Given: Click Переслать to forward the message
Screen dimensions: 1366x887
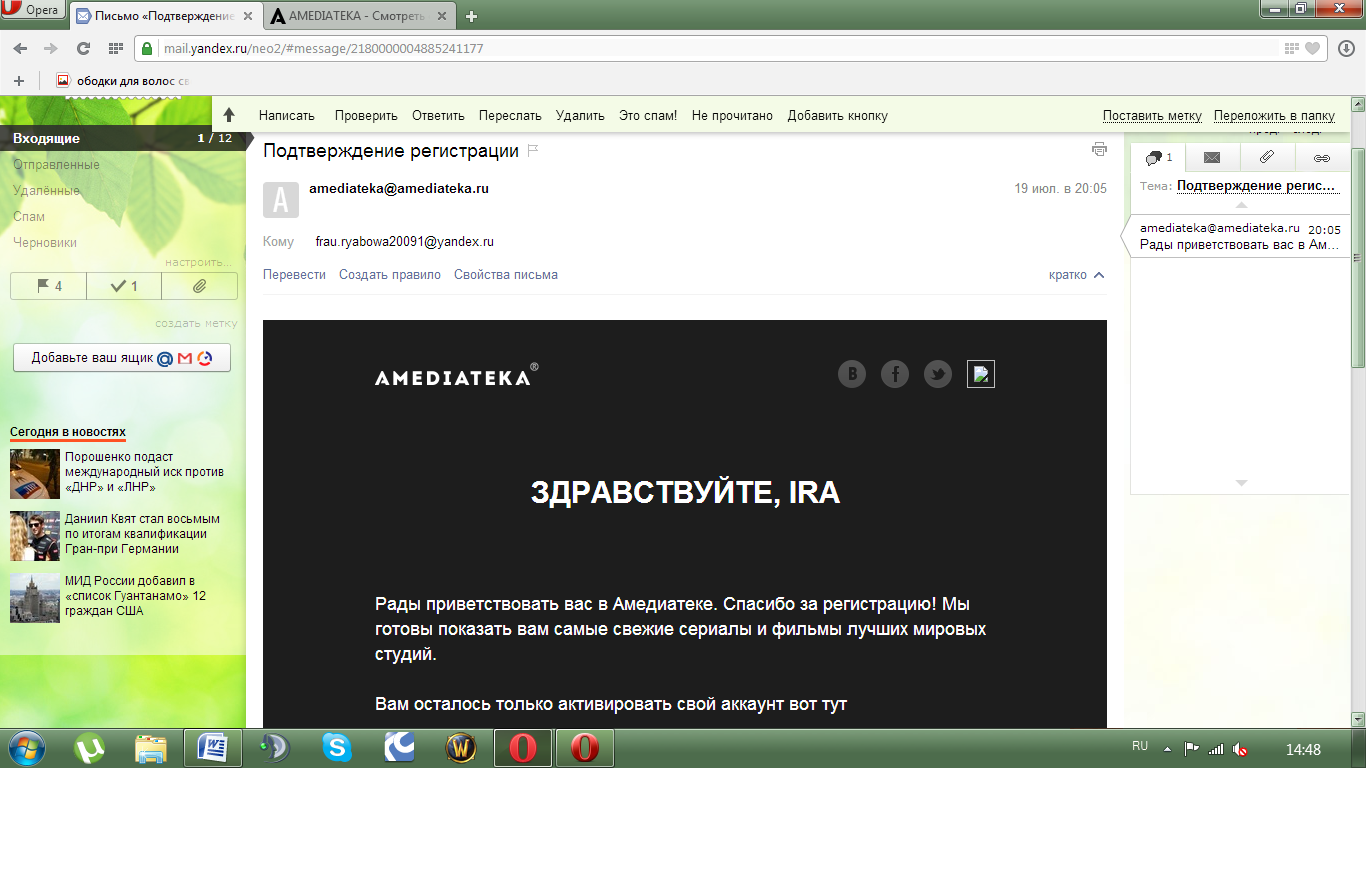Looking at the screenshot, I should pyautogui.click(x=510, y=116).
